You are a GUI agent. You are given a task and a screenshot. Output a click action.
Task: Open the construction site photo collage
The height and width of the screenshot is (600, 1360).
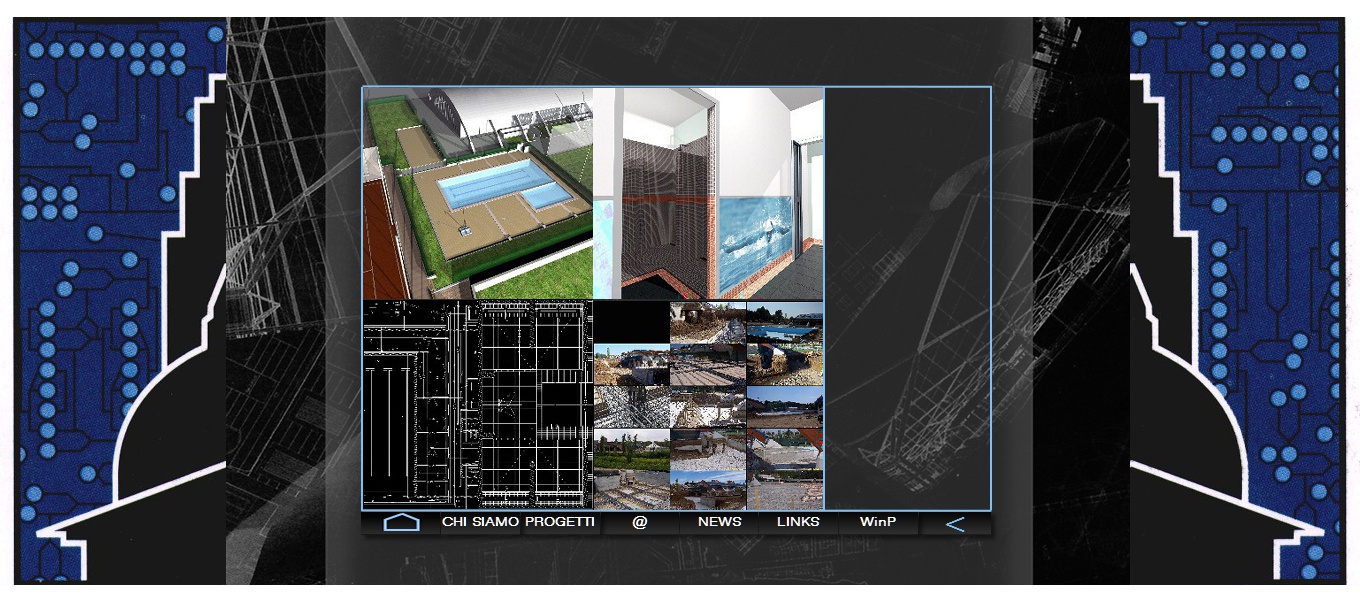coord(709,405)
